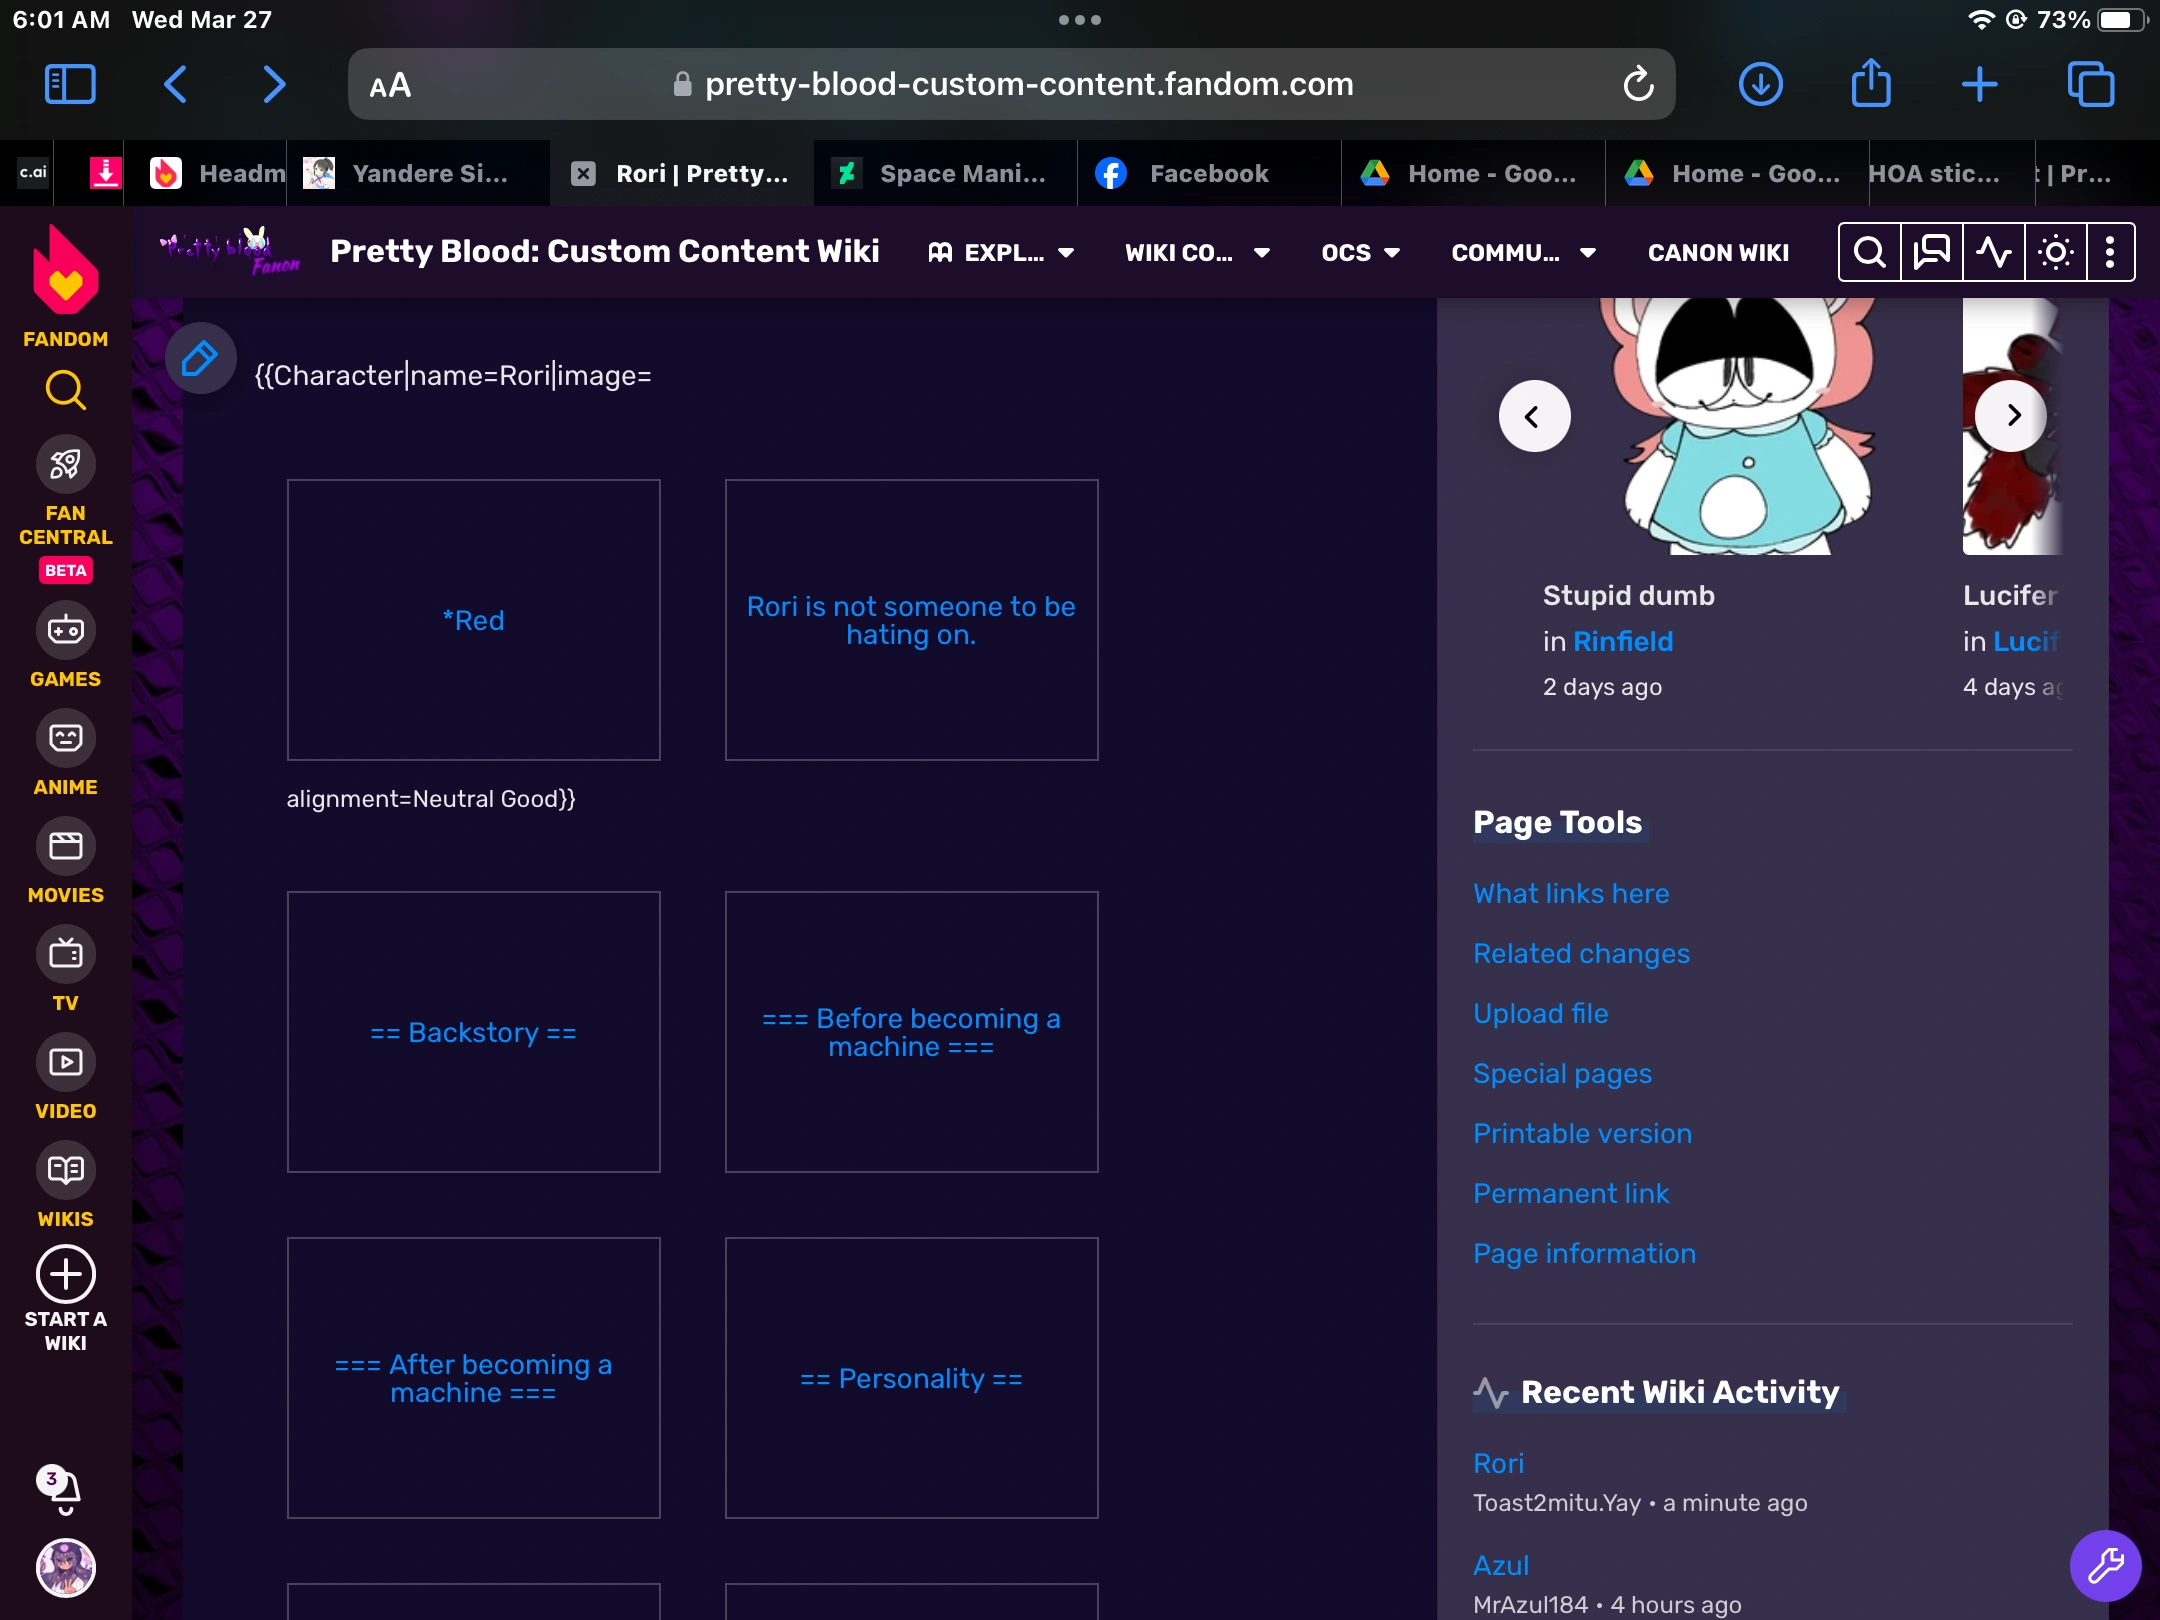Expand the Explore dropdown menu
Image resolution: width=2160 pixels, height=1620 pixels.
[1002, 253]
